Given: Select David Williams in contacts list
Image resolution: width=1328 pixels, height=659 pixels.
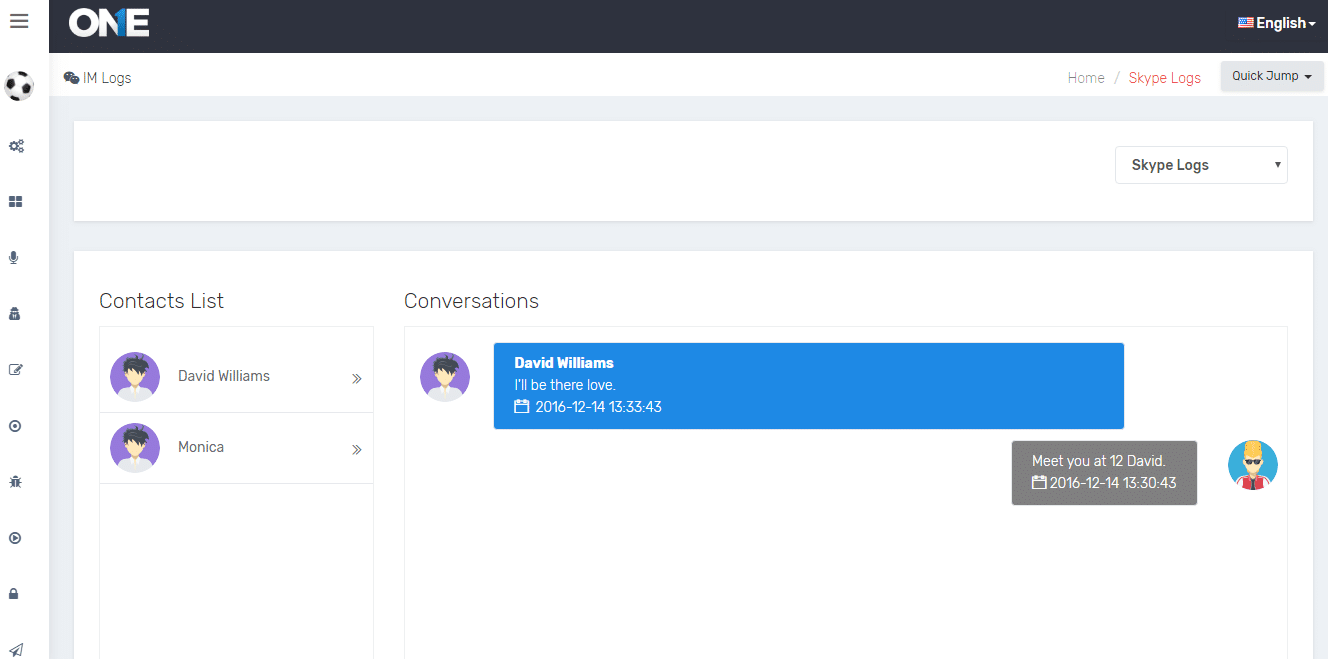Looking at the screenshot, I should 224,376.
